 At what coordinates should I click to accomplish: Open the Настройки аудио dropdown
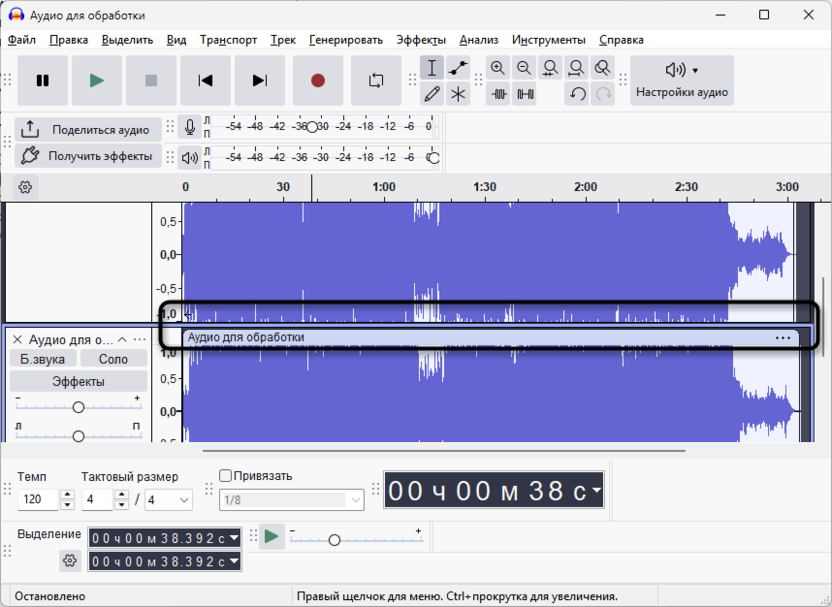(x=682, y=81)
